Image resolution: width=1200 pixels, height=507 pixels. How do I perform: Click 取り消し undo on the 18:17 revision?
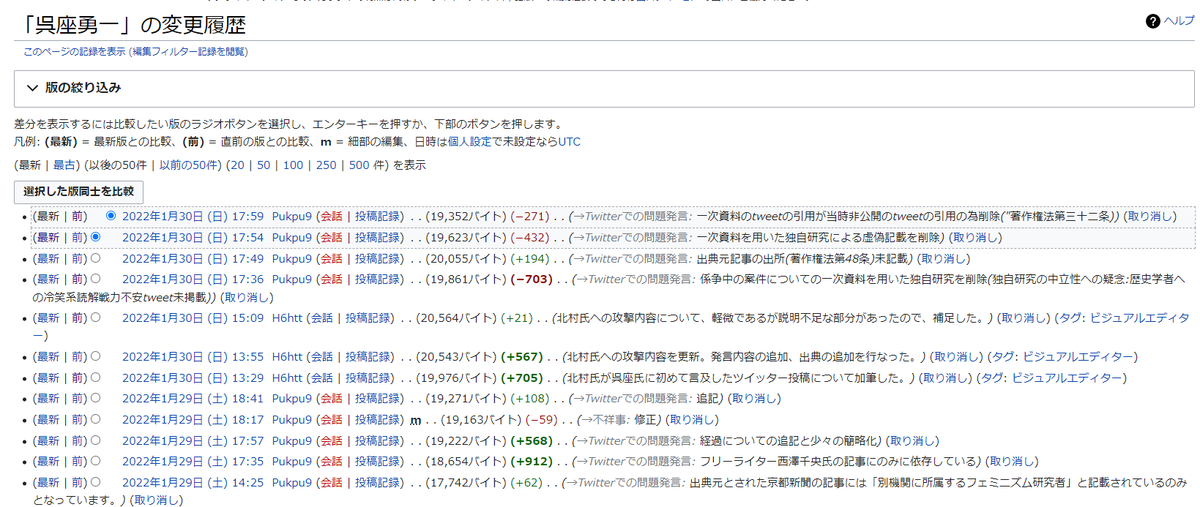[691, 420]
